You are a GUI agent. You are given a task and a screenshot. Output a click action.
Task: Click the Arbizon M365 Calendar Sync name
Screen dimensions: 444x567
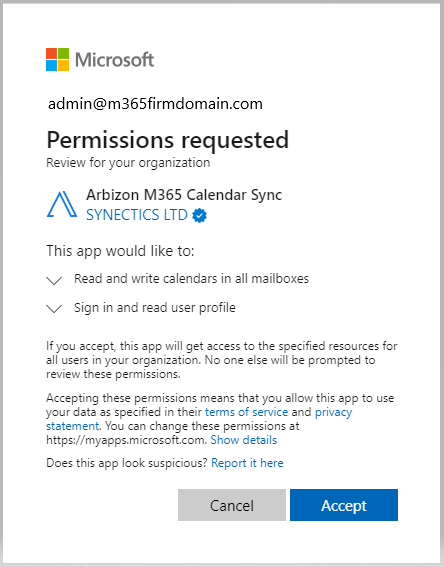click(184, 195)
